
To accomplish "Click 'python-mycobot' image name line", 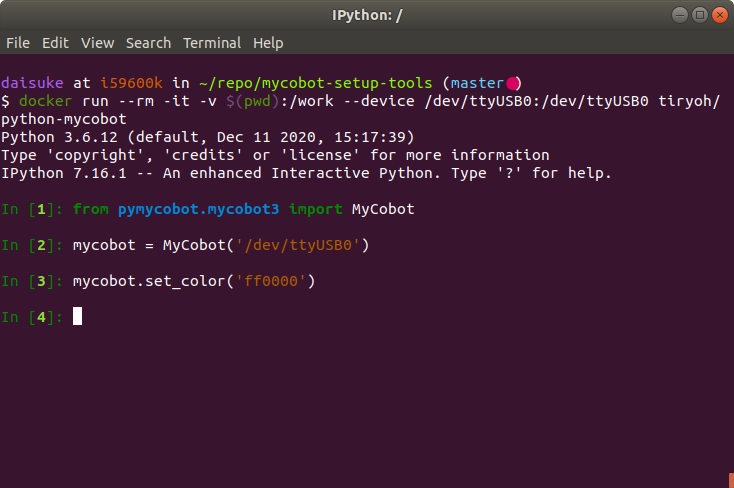I will coord(64,119).
